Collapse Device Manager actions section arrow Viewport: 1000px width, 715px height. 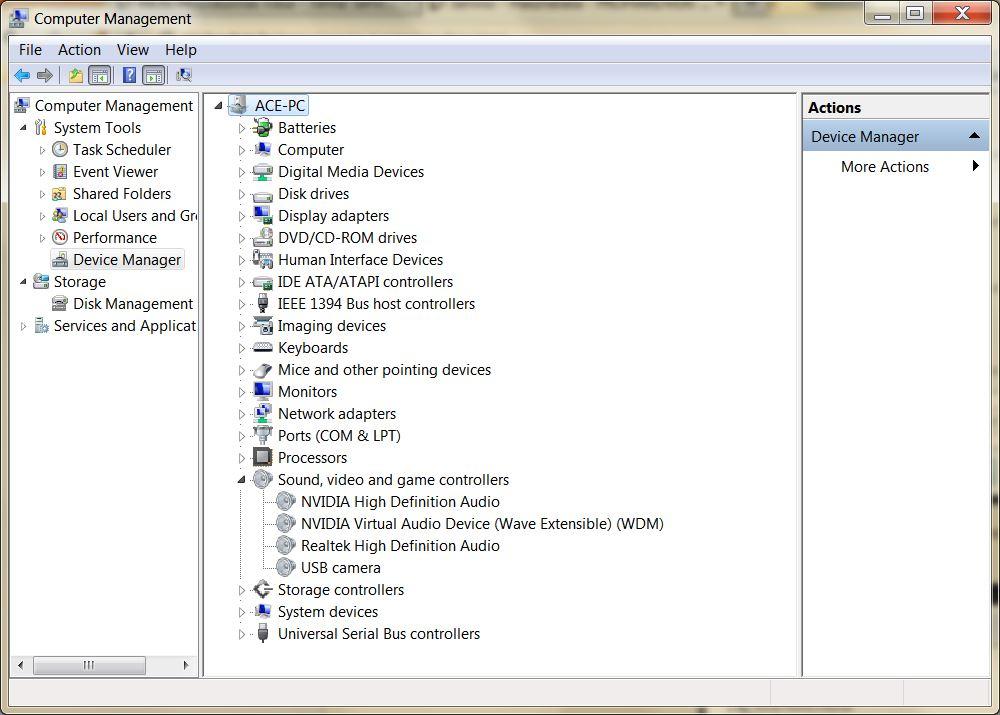[x=974, y=135]
